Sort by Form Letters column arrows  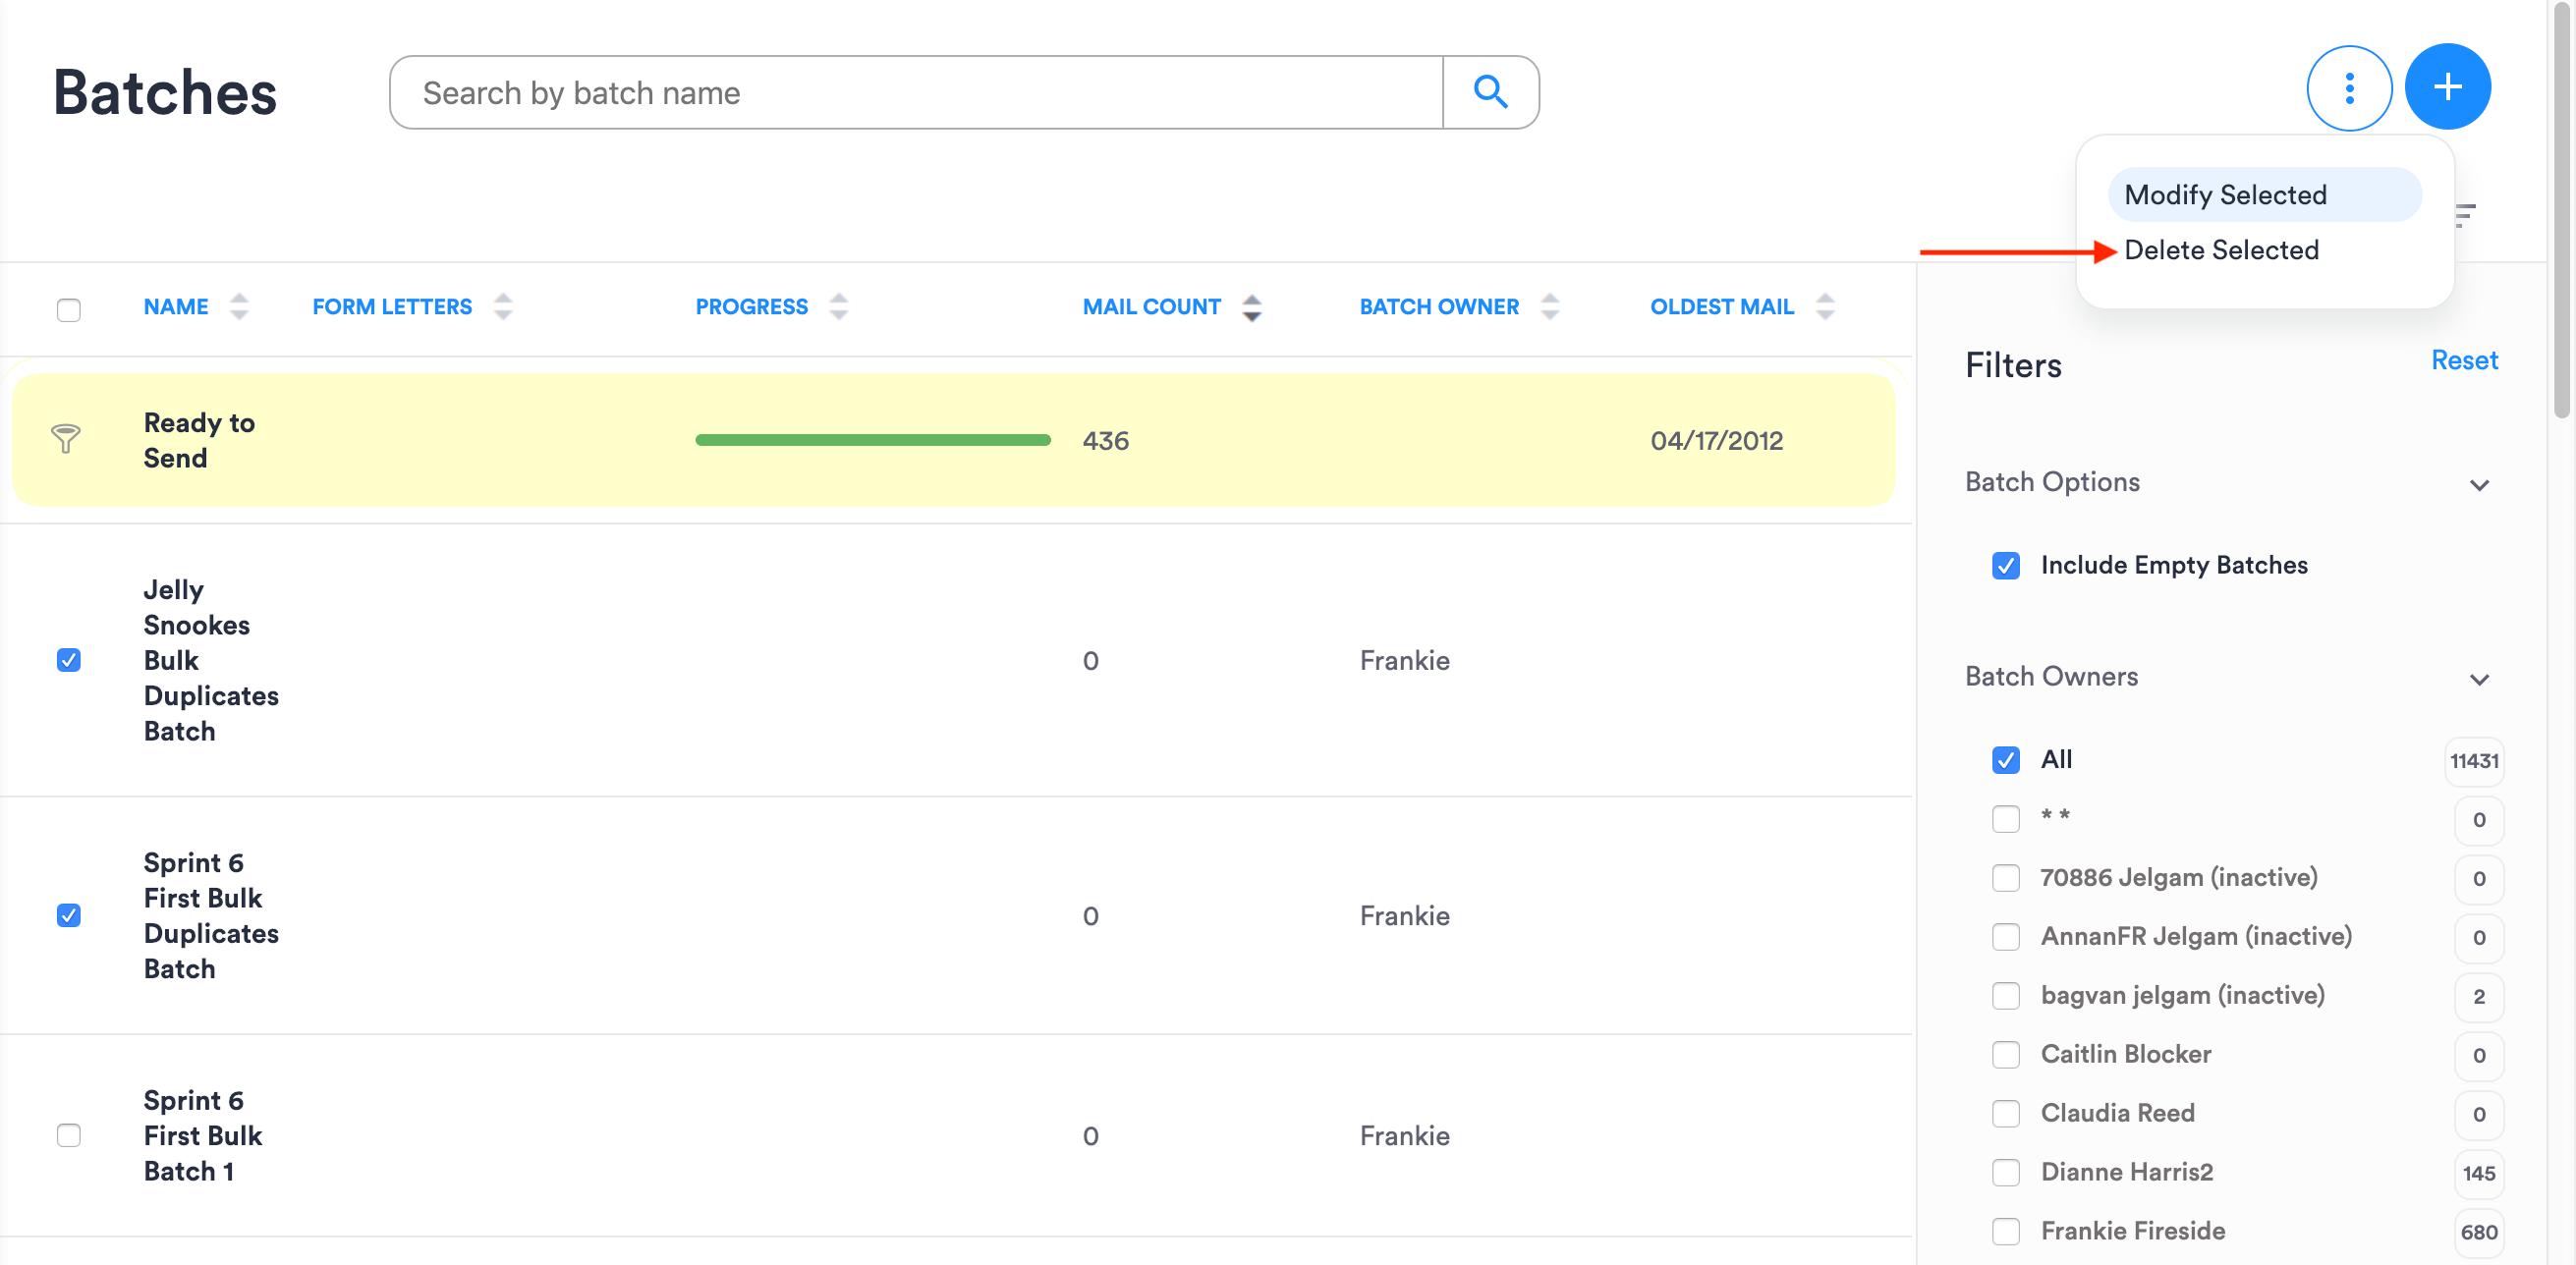point(502,307)
